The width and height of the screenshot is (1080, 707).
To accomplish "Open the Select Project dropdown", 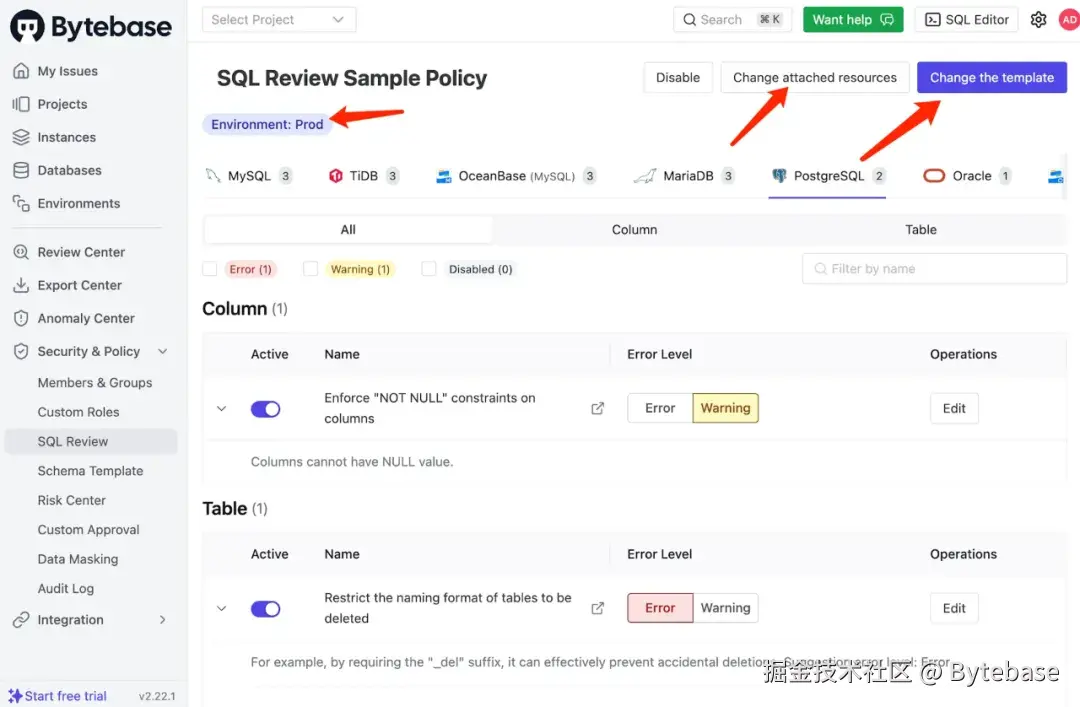I will pyautogui.click(x=279, y=19).
